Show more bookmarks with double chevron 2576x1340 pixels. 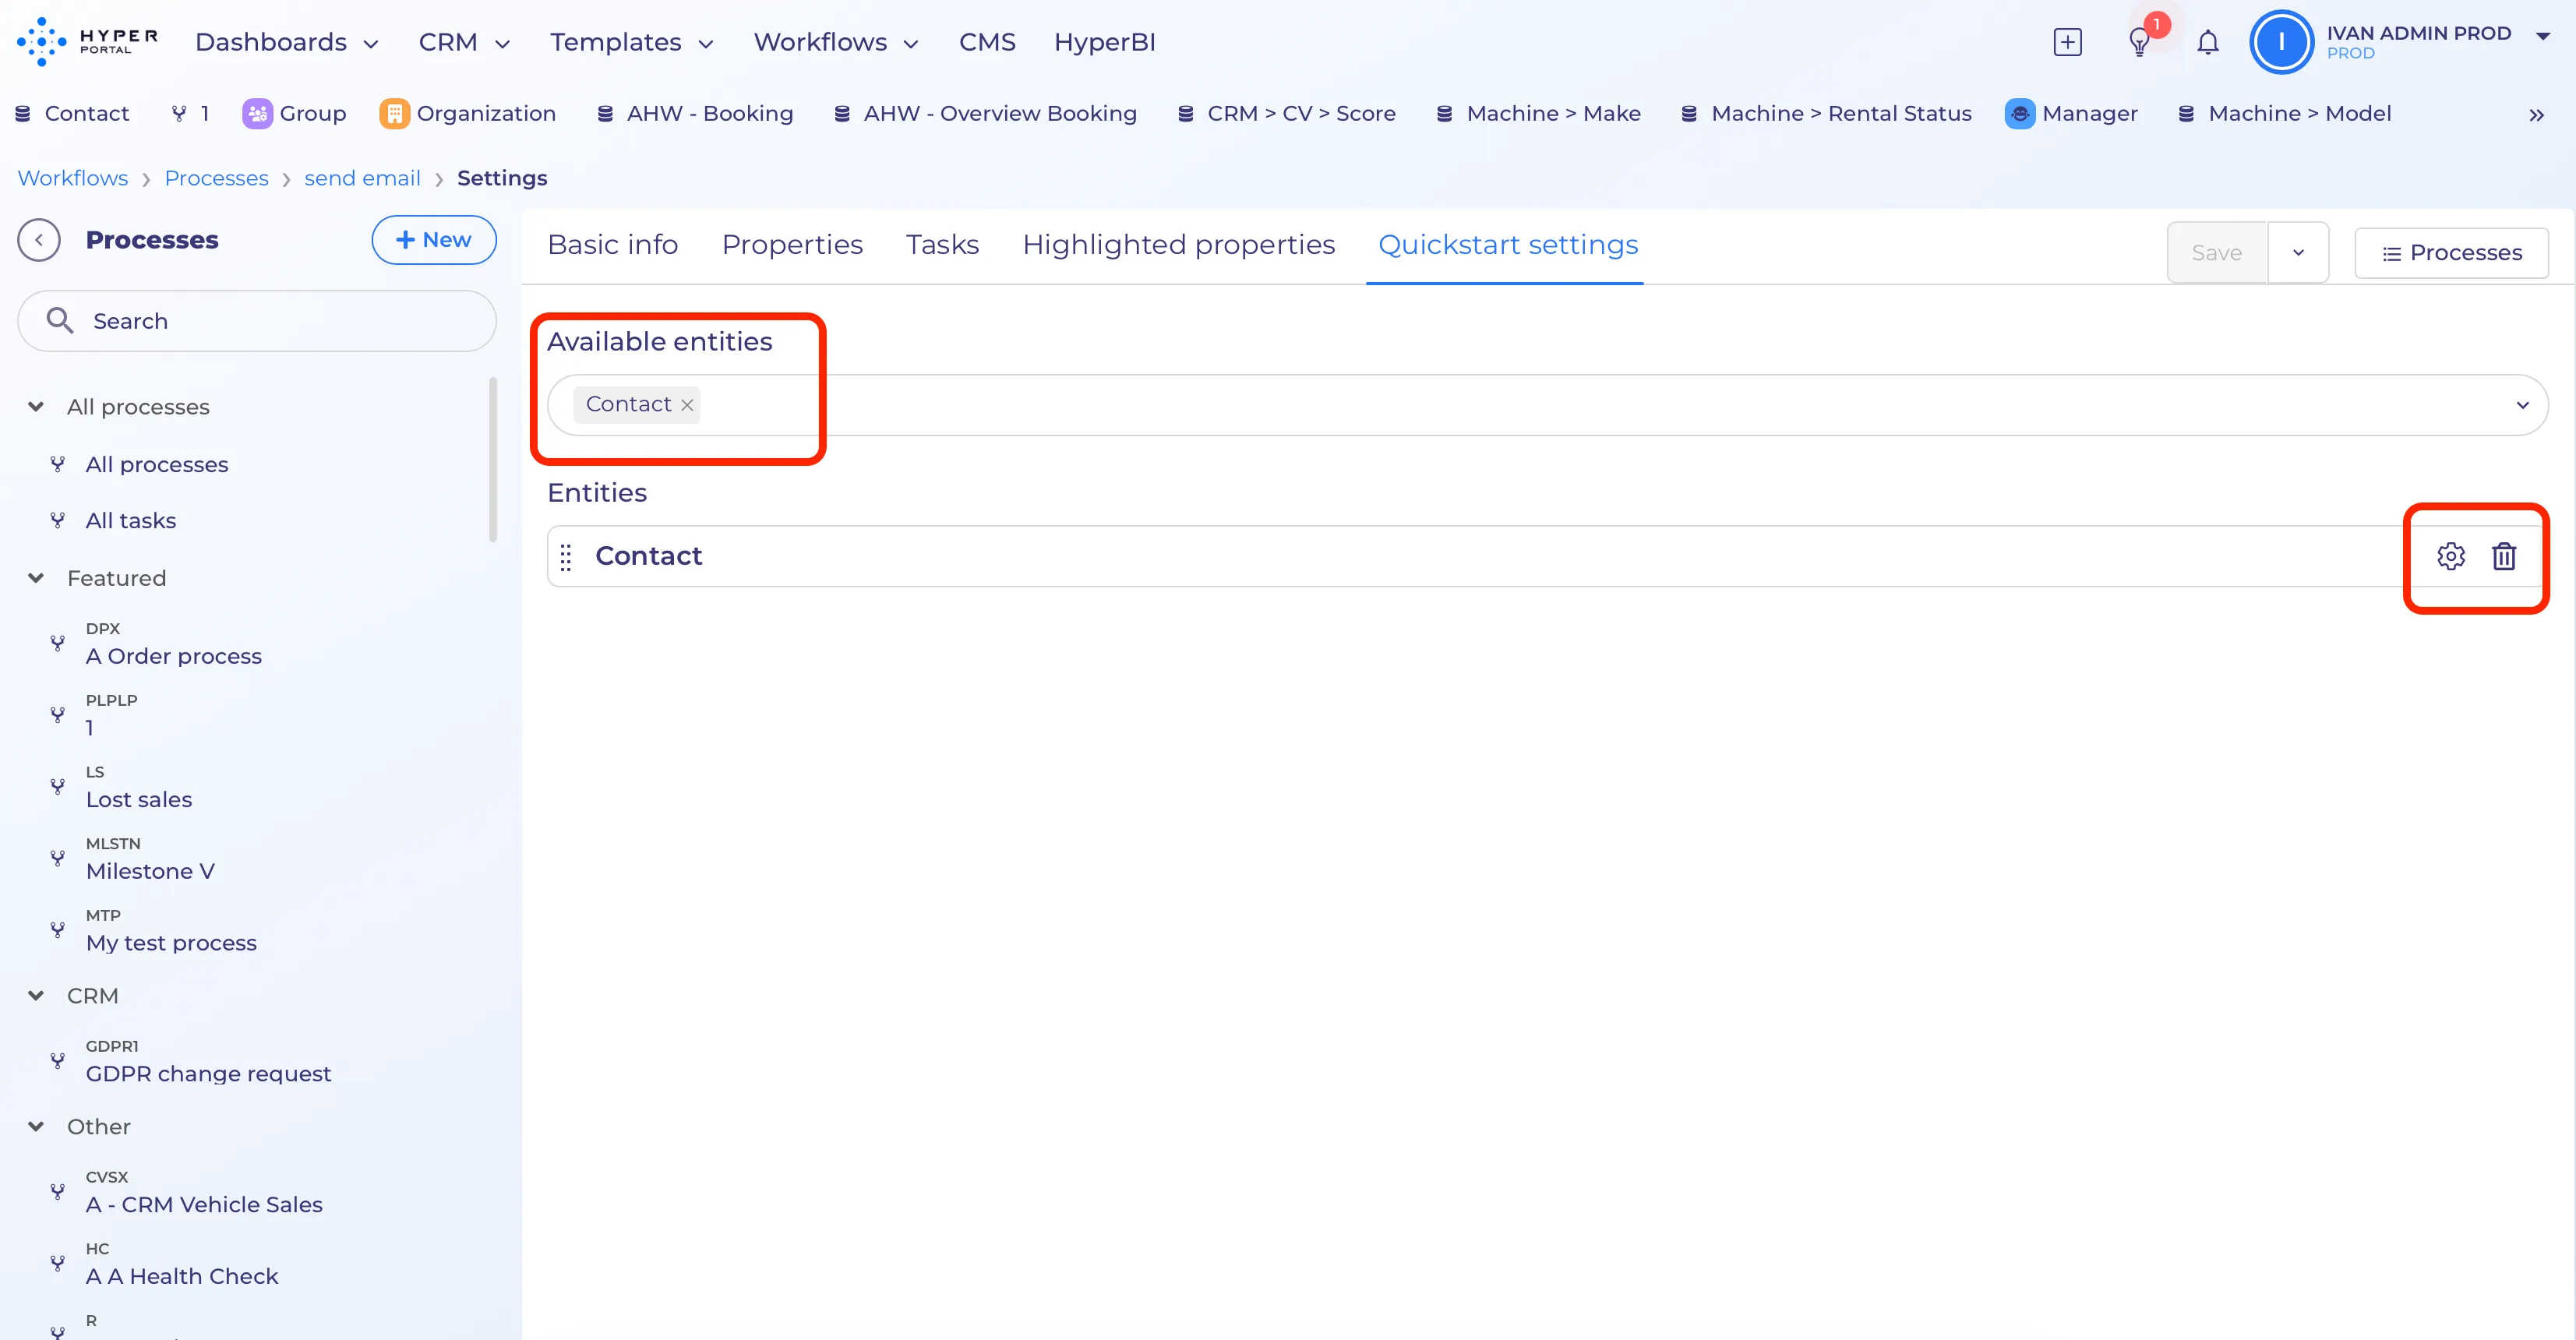[x=2536, y=115]
